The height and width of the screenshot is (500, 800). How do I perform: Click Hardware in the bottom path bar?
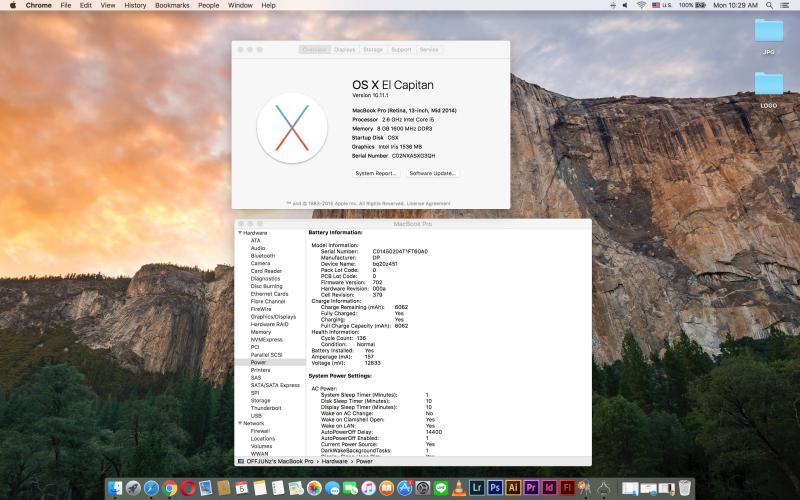[x=335, y=461]
